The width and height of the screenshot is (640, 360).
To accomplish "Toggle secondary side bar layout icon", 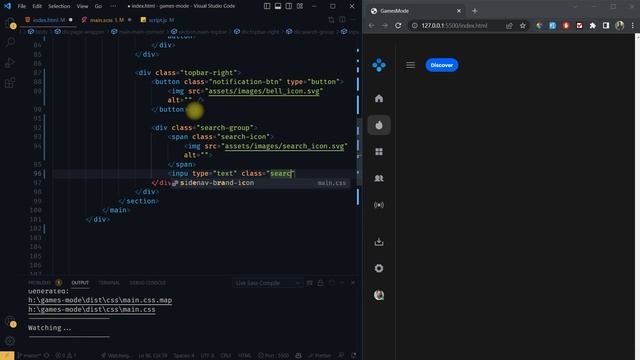I will 289,6.
